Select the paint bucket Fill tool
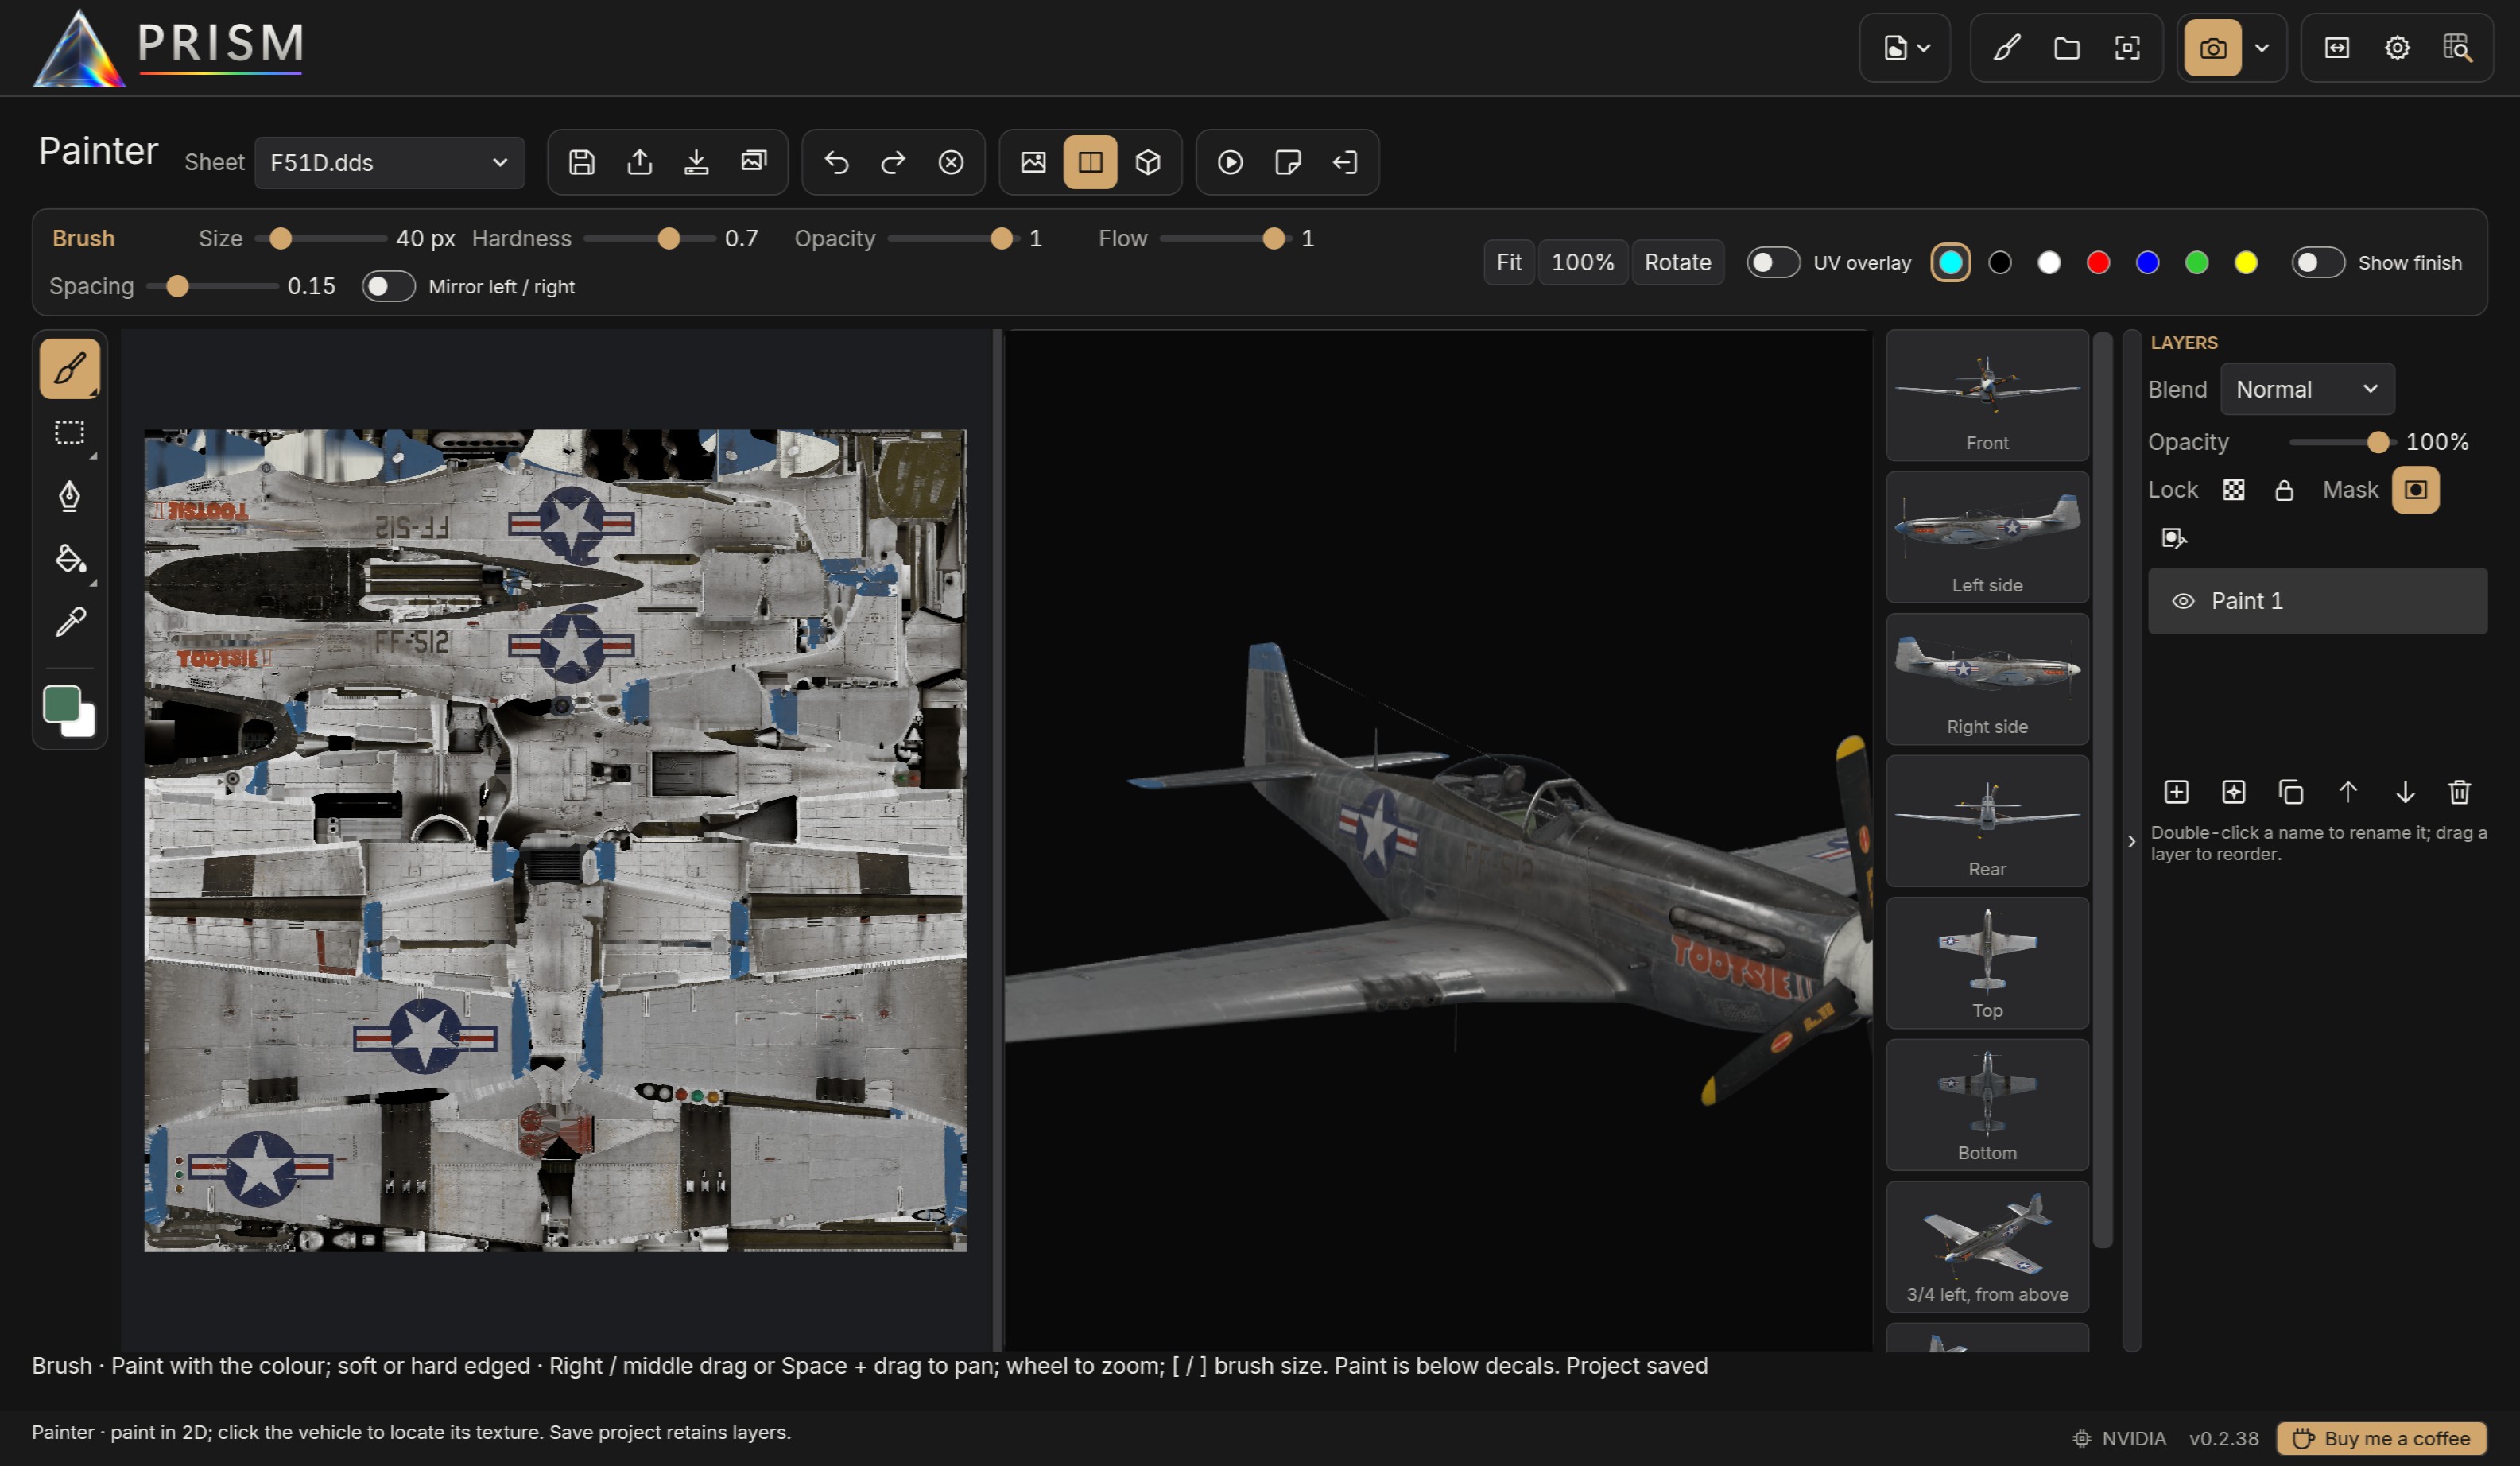Screen dimensions: 2520x1466 pos(69,558)
